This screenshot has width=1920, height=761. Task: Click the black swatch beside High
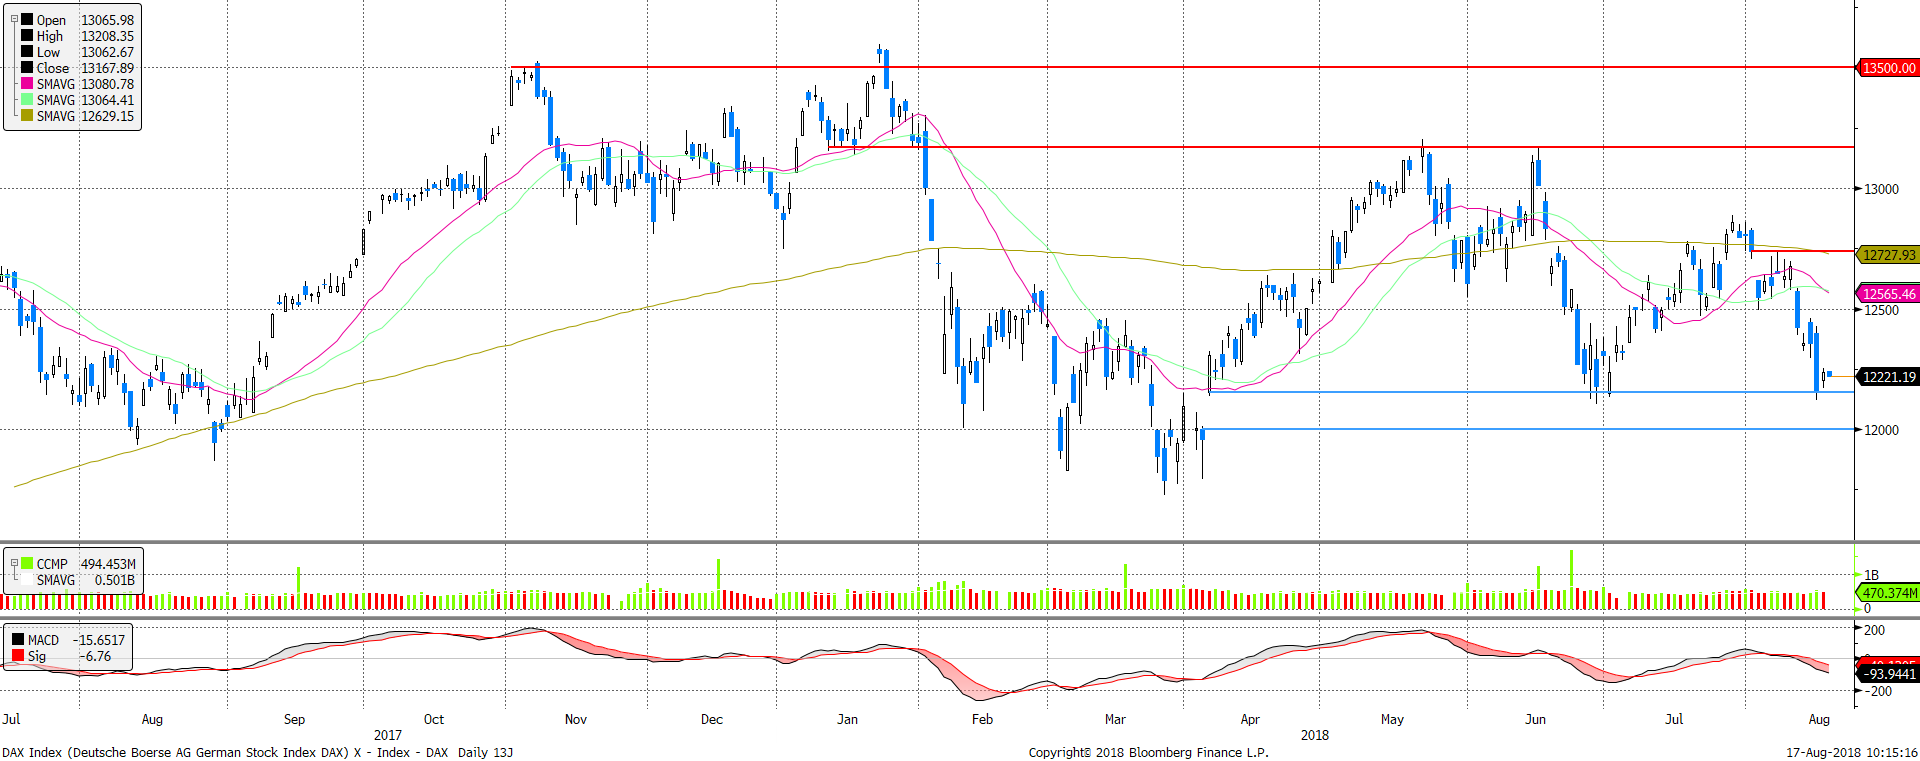point(27,35)
